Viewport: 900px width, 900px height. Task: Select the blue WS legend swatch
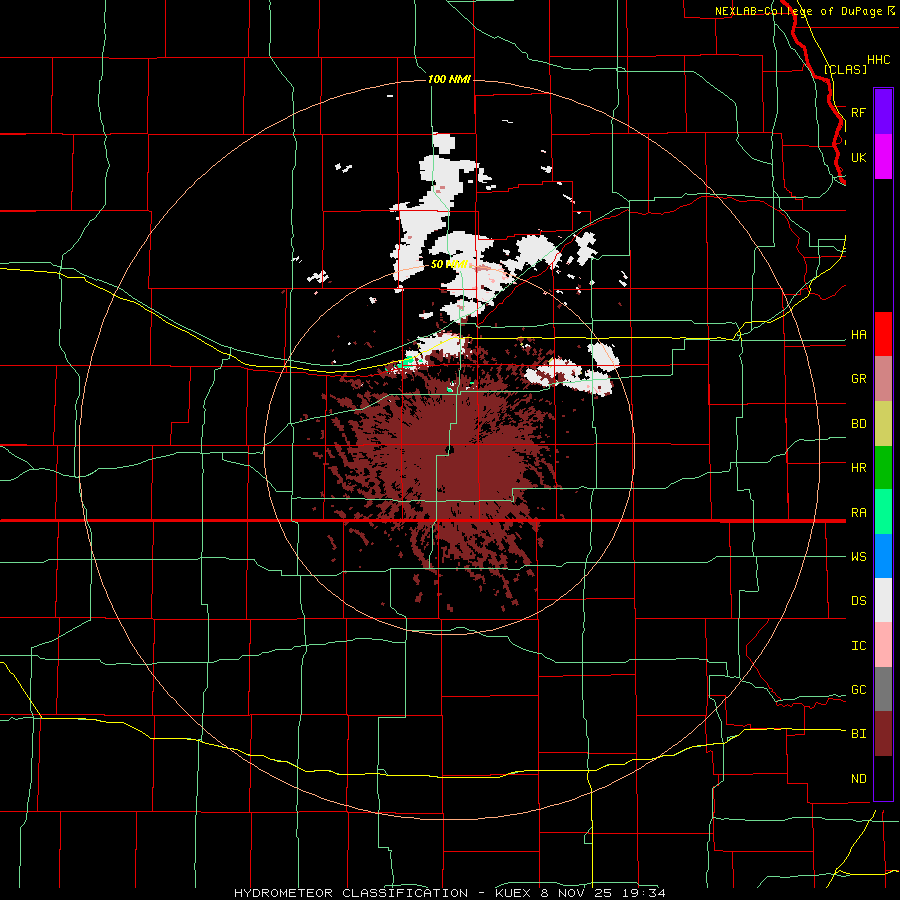(883, 556)
